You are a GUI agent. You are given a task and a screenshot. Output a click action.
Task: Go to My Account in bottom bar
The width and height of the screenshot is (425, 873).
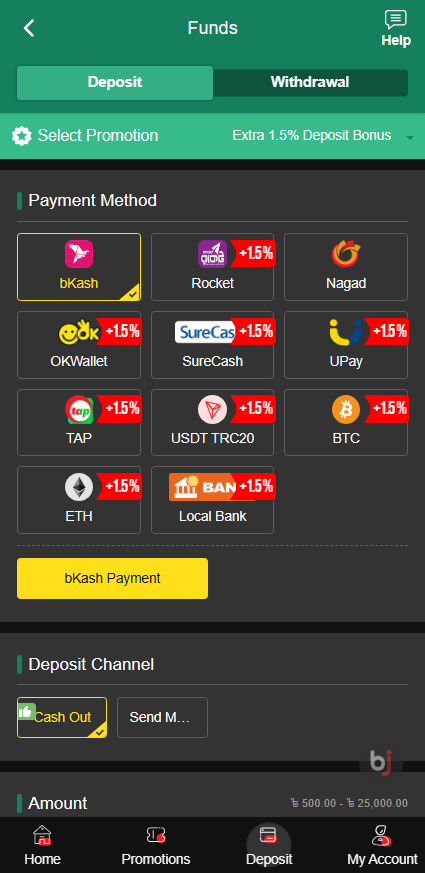pos(382,846)
